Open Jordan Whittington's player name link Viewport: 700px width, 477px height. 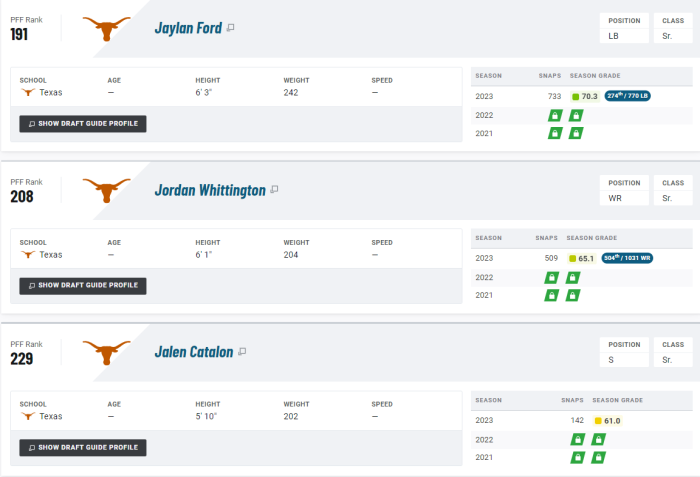210,189
